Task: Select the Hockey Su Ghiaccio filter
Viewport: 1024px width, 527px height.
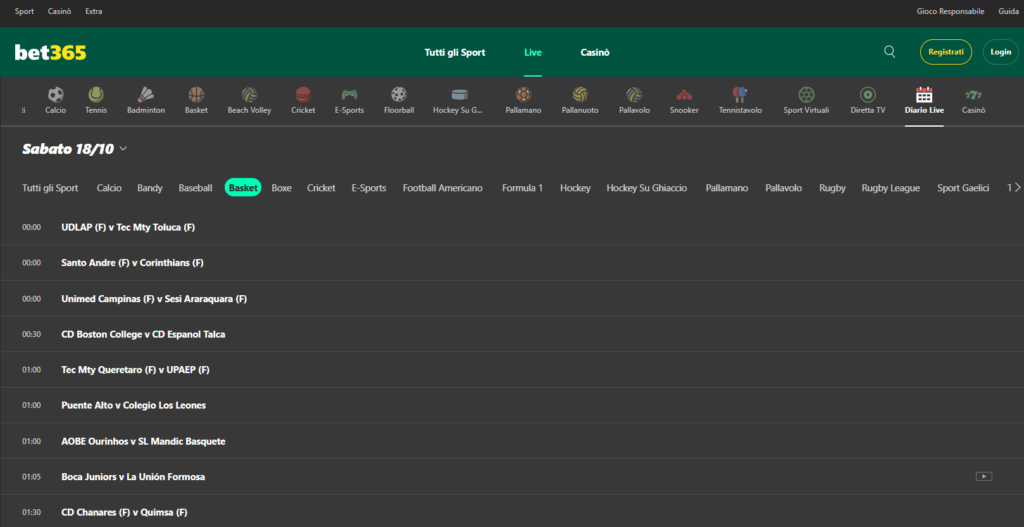Action: [646, 188]
